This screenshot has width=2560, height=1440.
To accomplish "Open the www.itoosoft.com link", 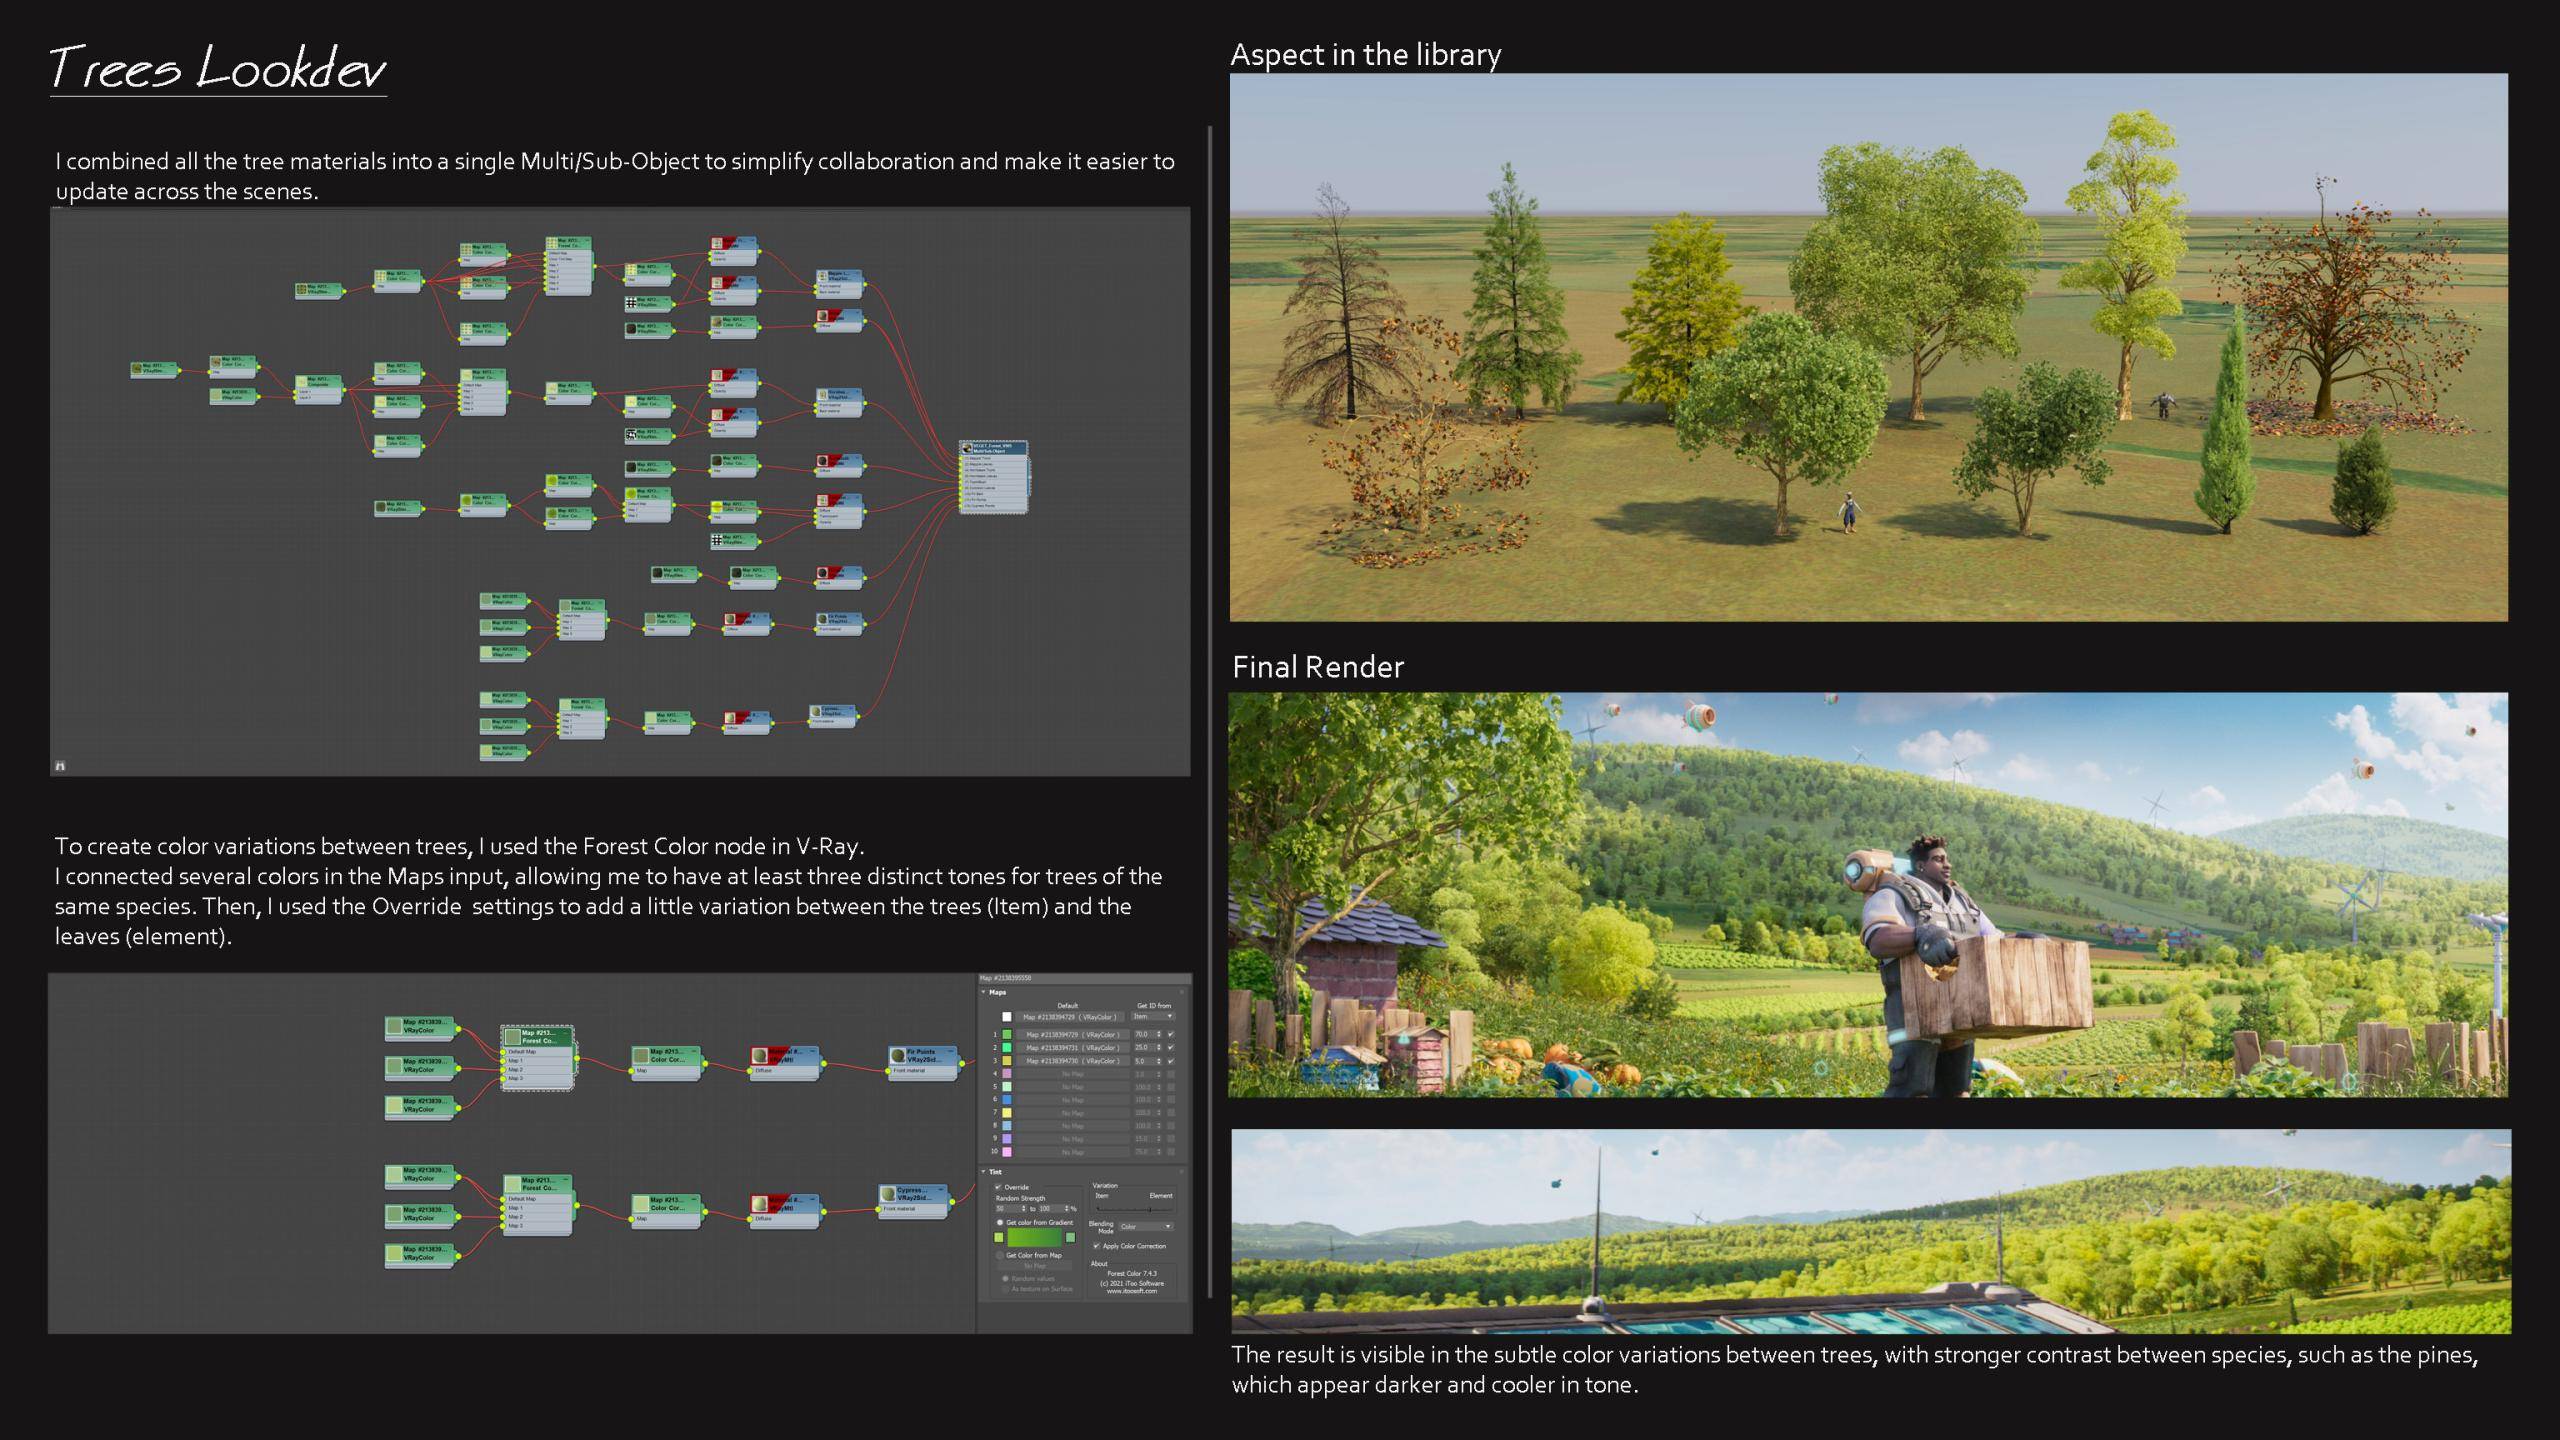I will pyautogui.click(x=1132, y=1291).
